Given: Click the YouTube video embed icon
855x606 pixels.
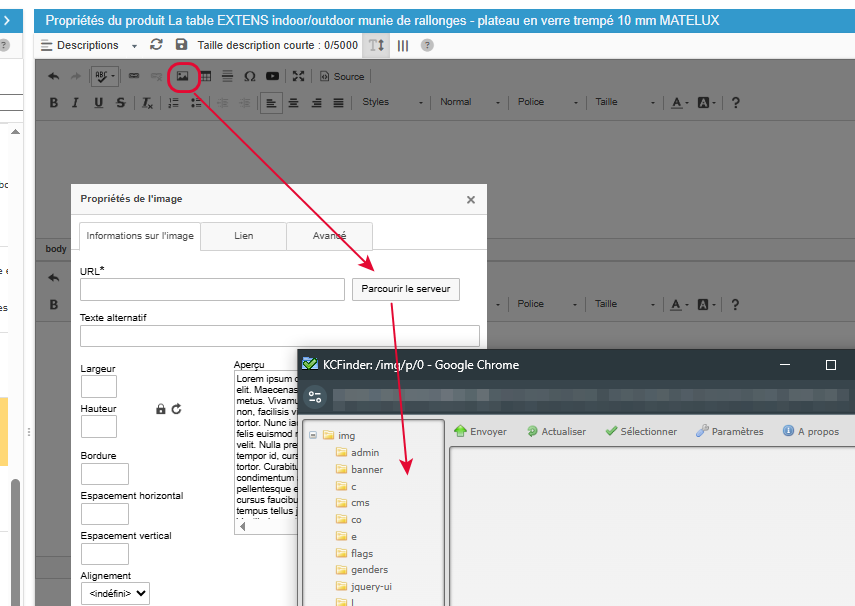Looking at the screenshot, I should point(272,76).
